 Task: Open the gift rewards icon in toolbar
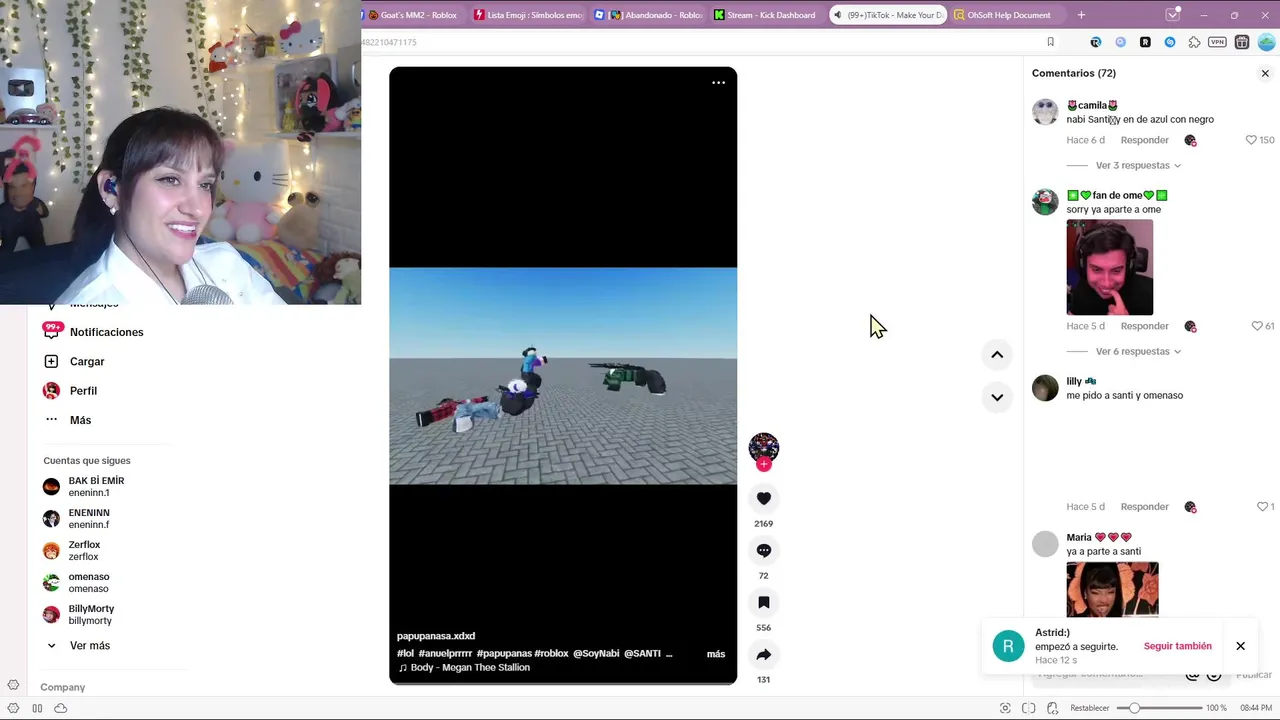(x=1242, y=42)
